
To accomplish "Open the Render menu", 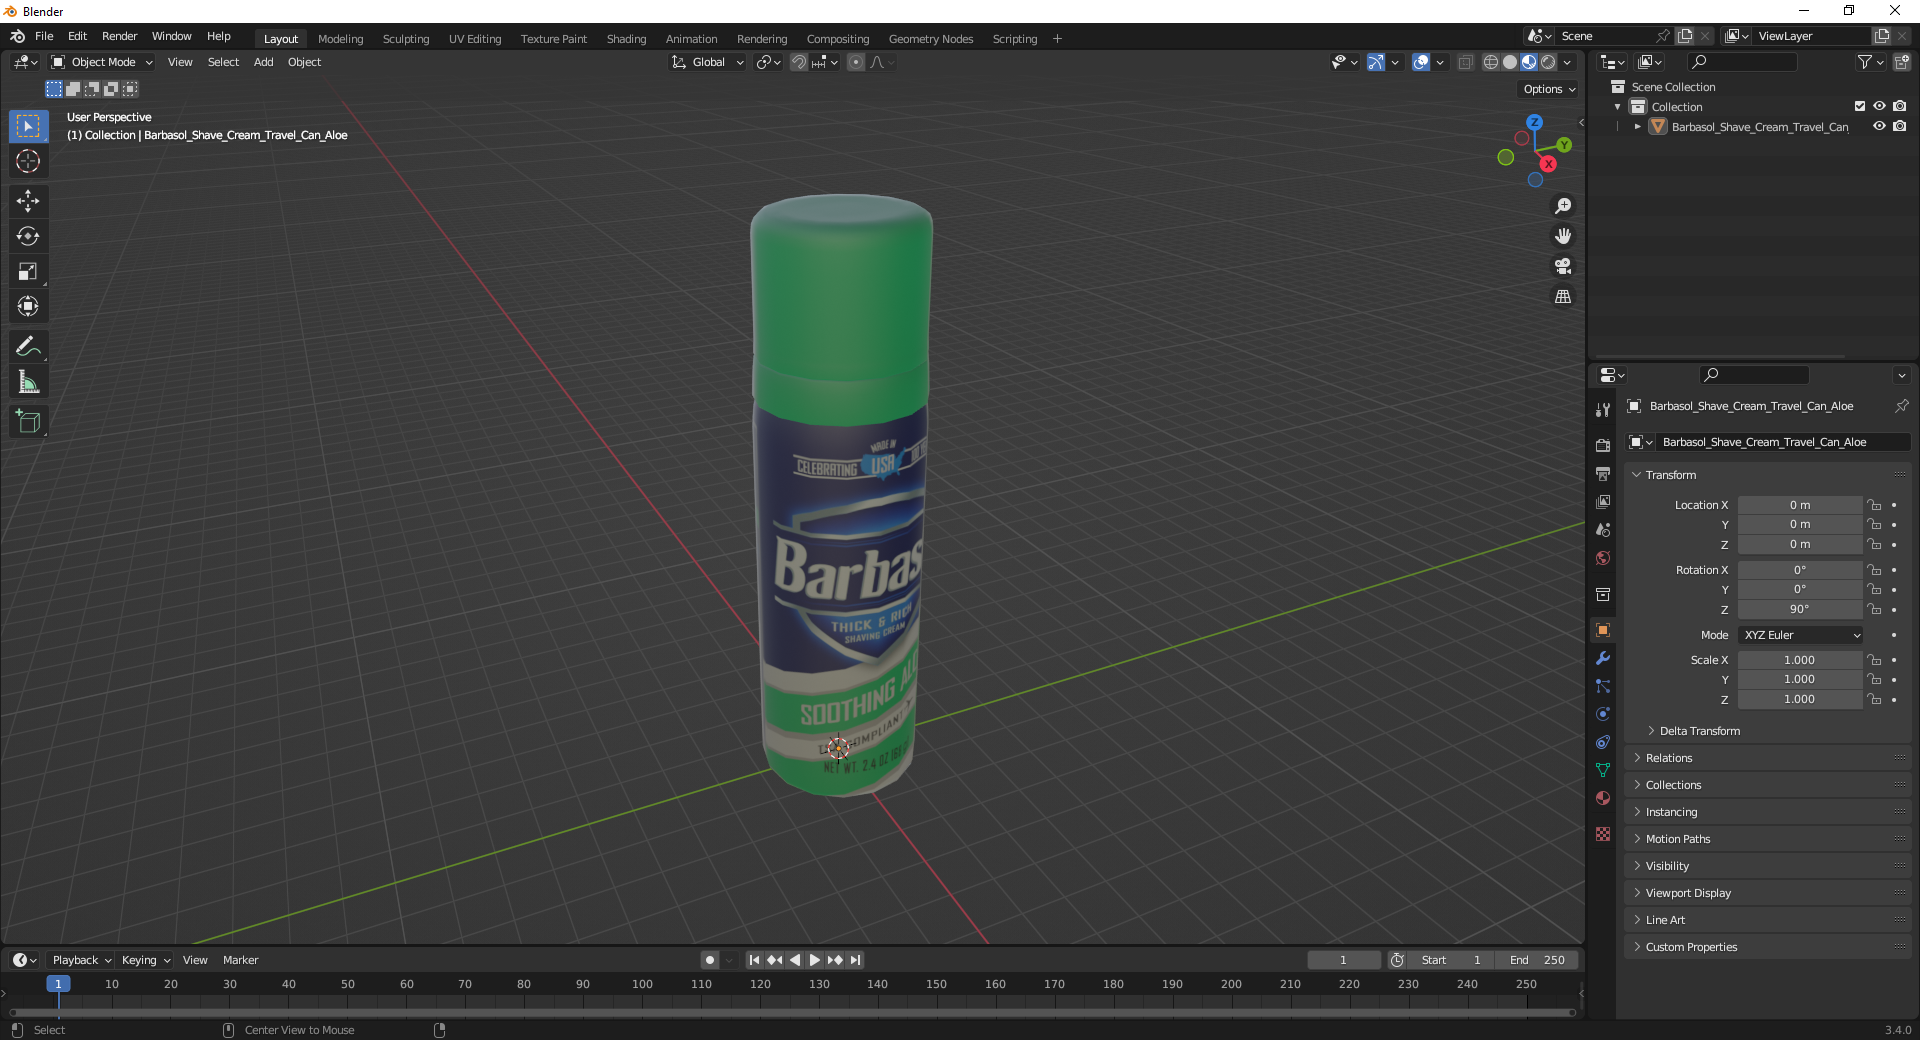I will (x=119, y=36).
